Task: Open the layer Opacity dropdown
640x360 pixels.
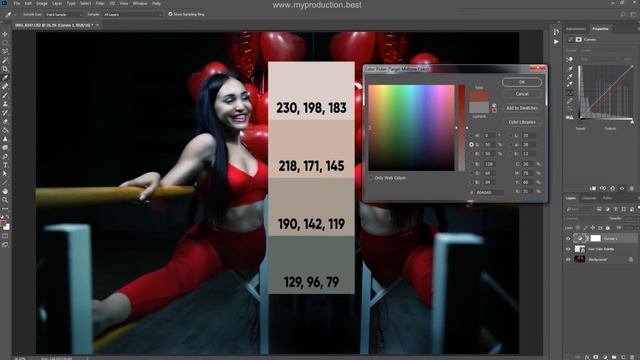Action: coord(631,218)
